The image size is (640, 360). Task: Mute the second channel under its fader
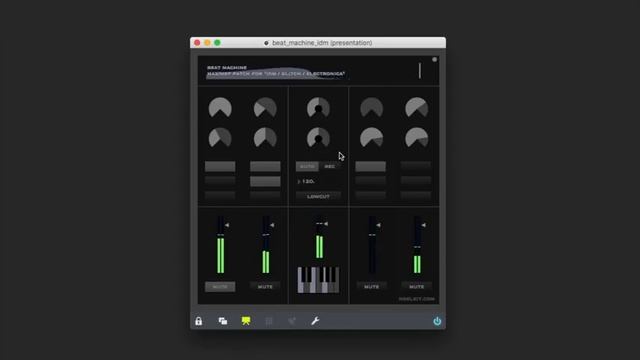[x=265, y=287]
